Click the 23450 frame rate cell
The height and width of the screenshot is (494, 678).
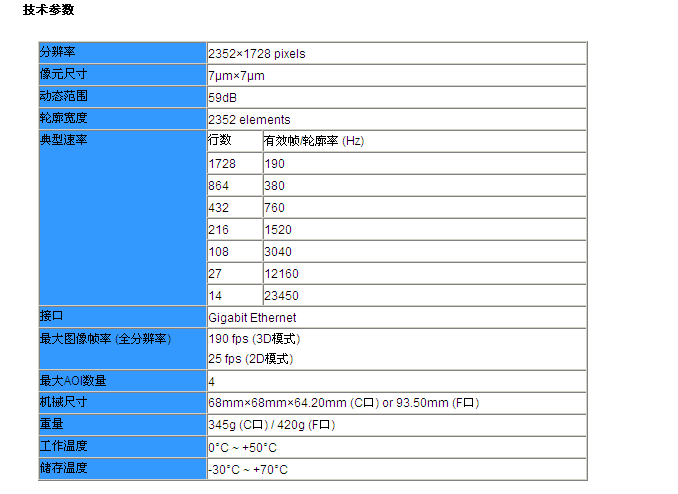tap(281, 295)
